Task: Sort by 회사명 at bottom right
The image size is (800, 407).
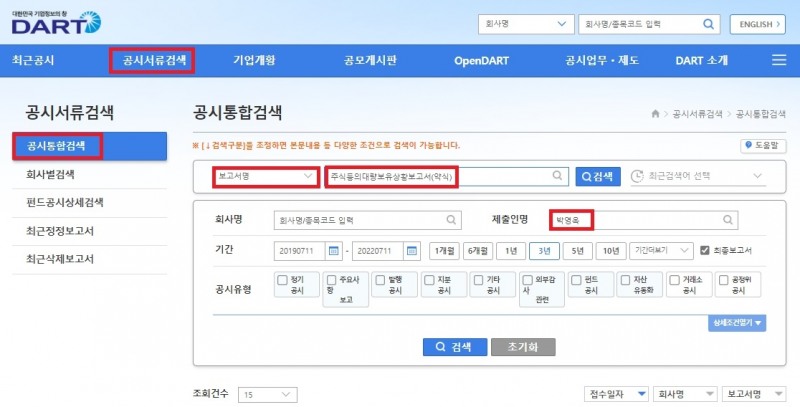Action: 685,394
